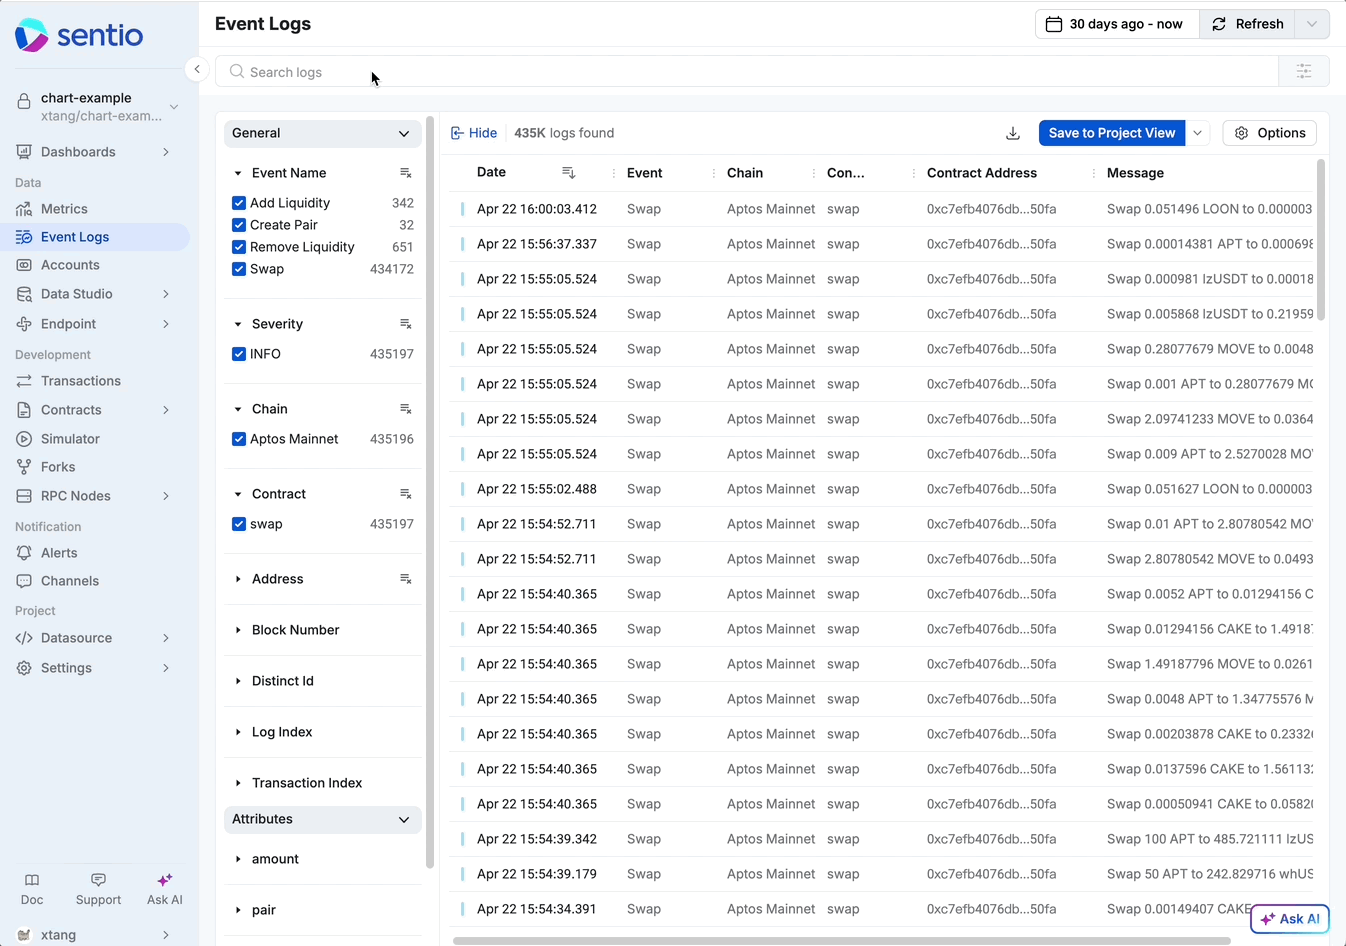Expand the Block Number filter section
Screen dimensions: 1346x946
tap(295, 630)
